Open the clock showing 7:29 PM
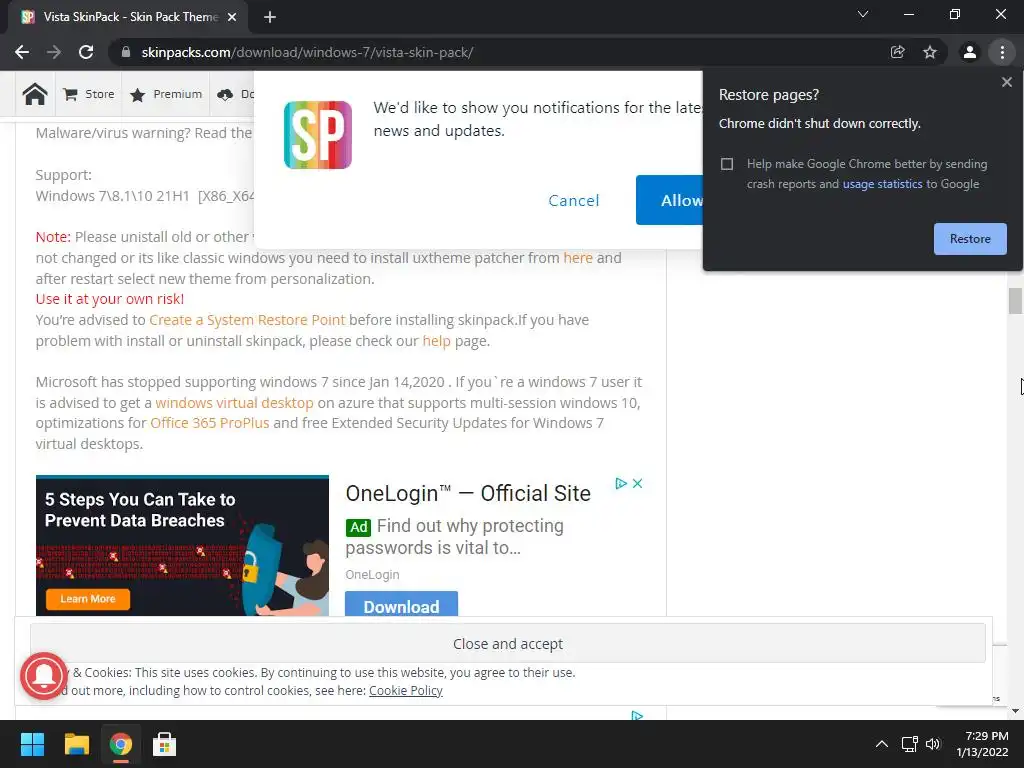The width and height of the screenshot is (1024, 768). tap(982, 744)
